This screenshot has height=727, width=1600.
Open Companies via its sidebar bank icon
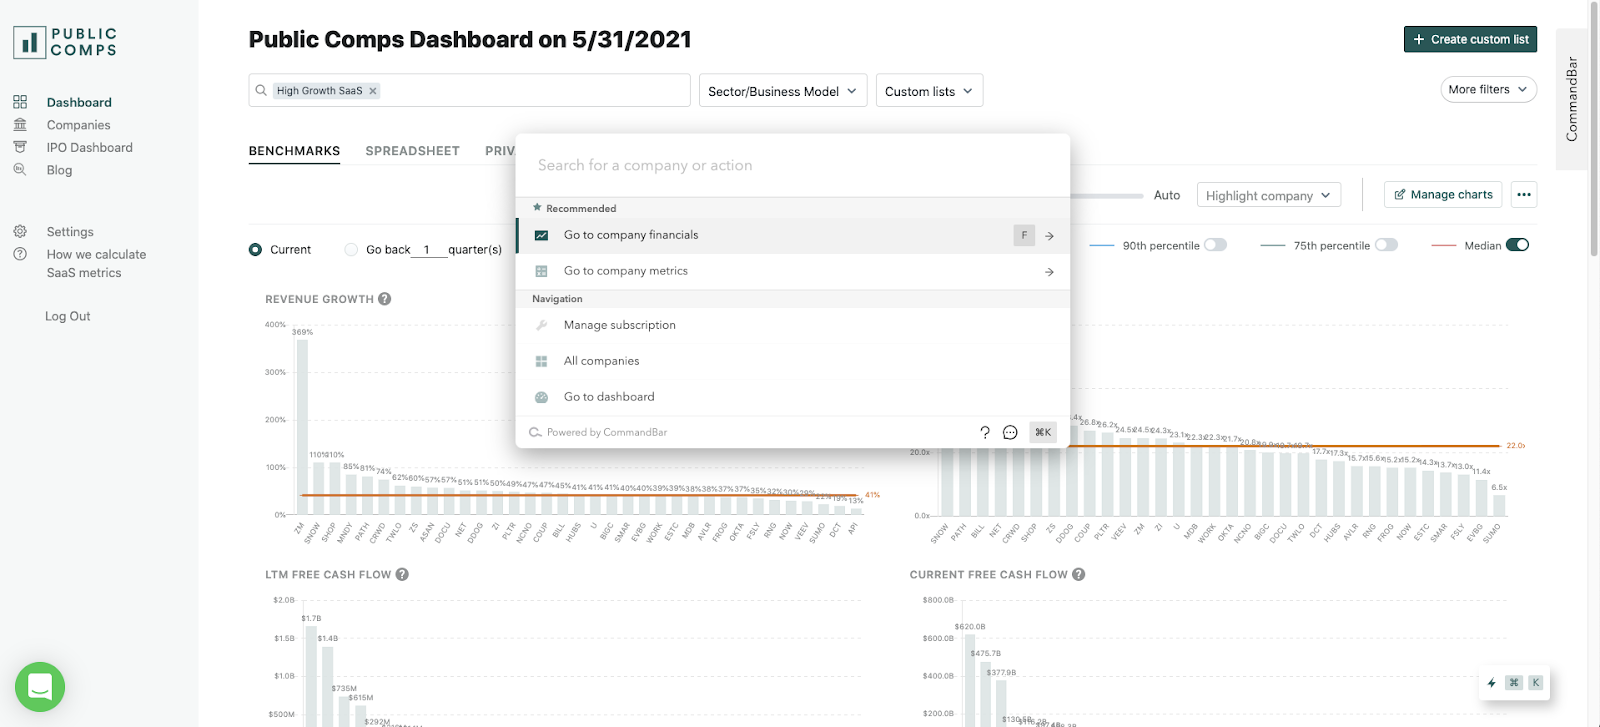click(x=20, y=125)
